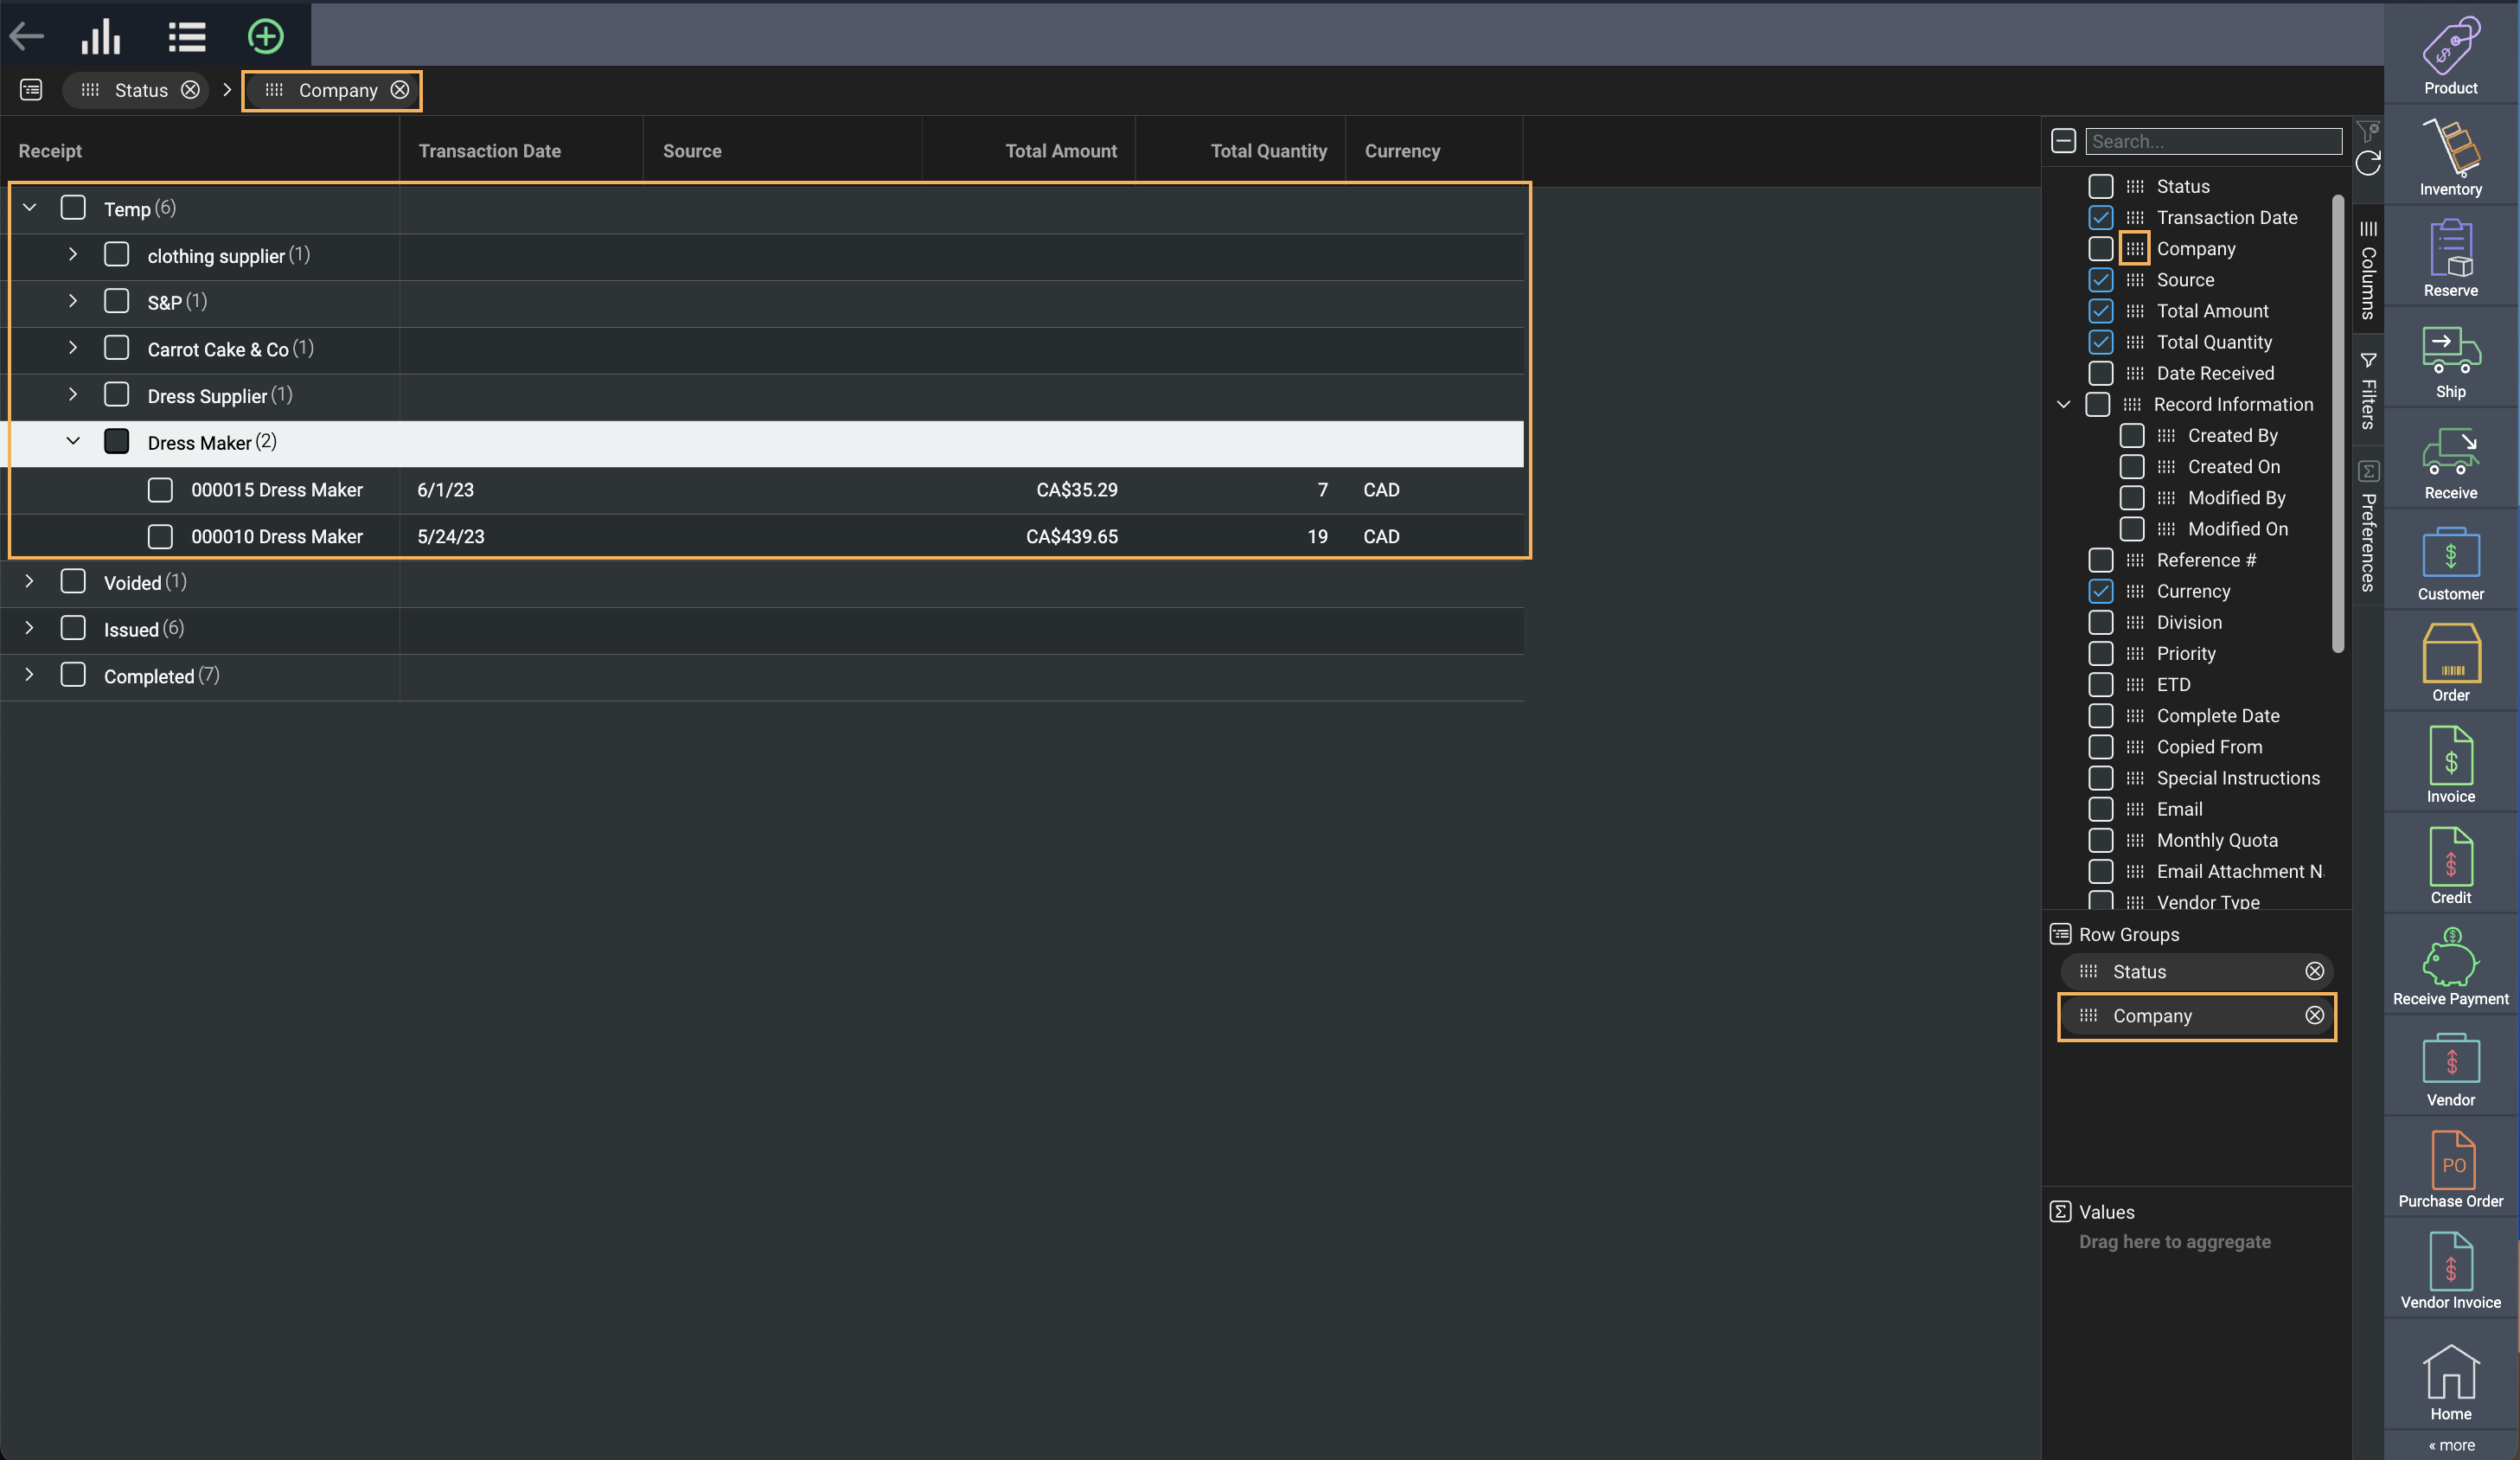The width and height of the screenshot is (2520, 1460).
Task: Click the column Search input field
Action: (2212, 141)
